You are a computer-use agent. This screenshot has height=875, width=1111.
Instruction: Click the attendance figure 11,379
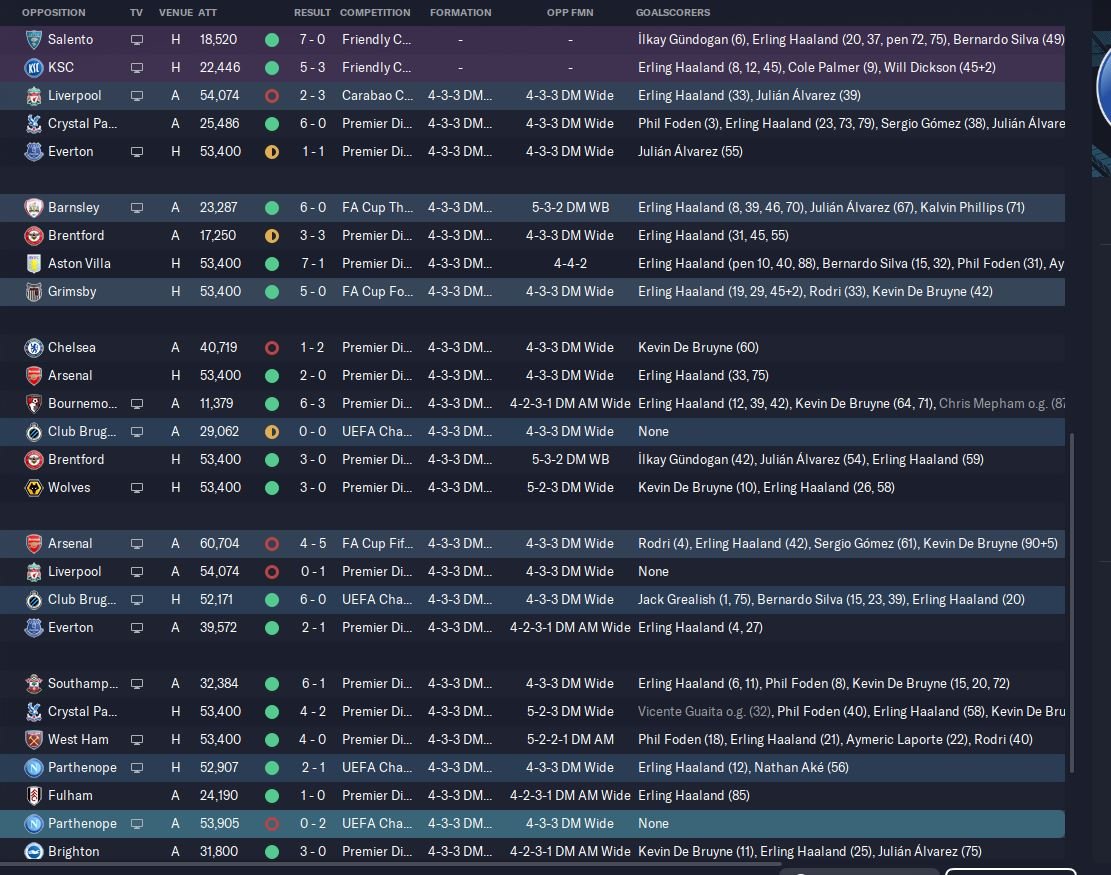coord(216,403)
